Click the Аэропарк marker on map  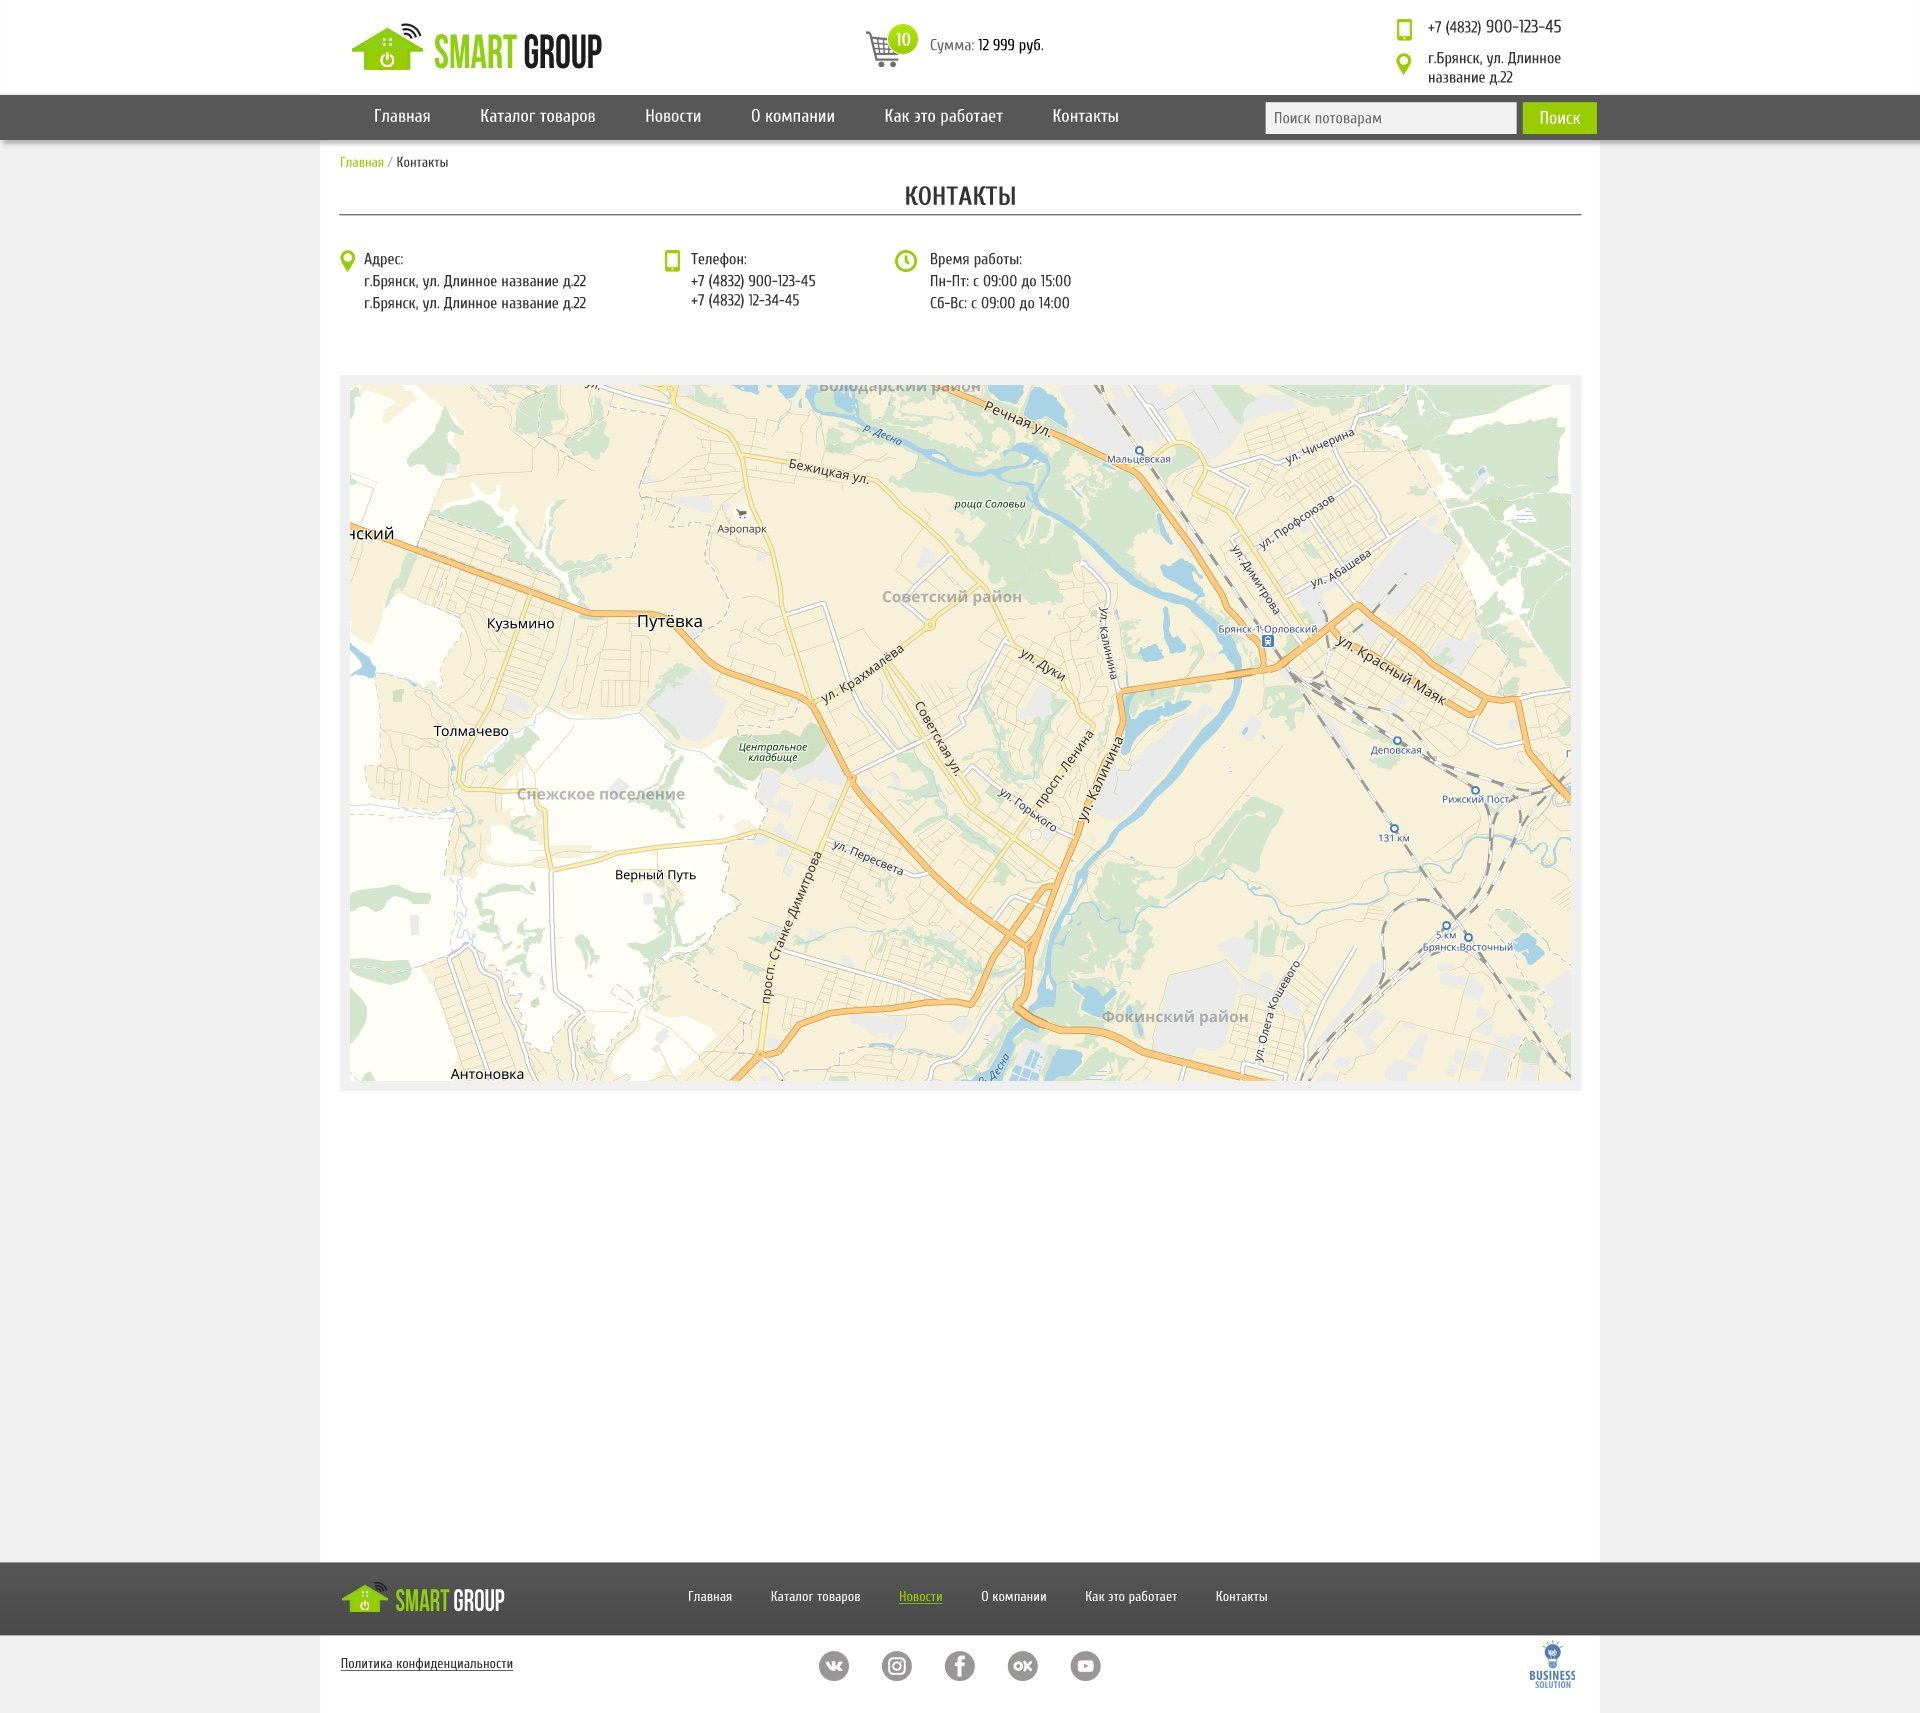click(741, 514)
